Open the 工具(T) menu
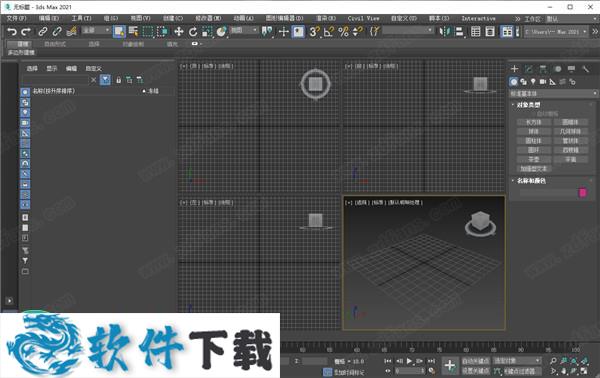Image resolution: width=600 pixels, height=378 pixels. pos(81,18)
